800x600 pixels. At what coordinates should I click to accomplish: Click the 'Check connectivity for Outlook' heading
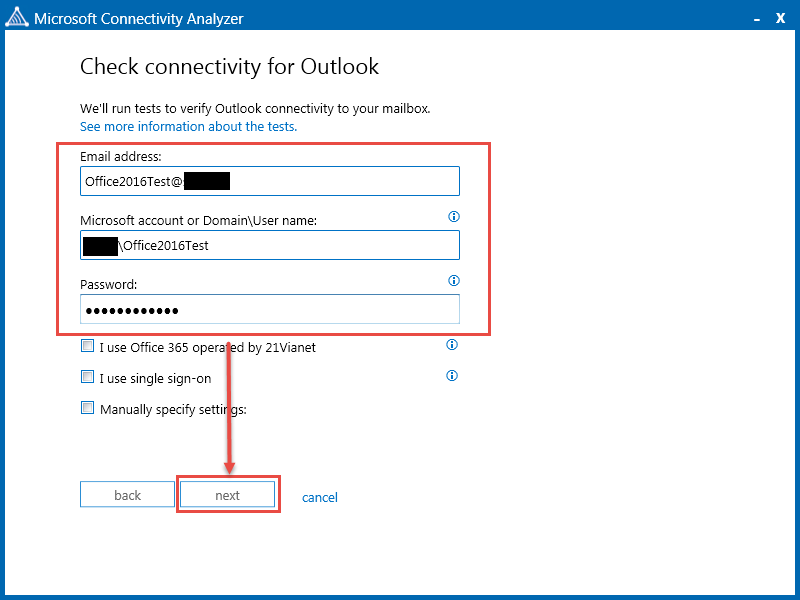click(x=229, y=67)
